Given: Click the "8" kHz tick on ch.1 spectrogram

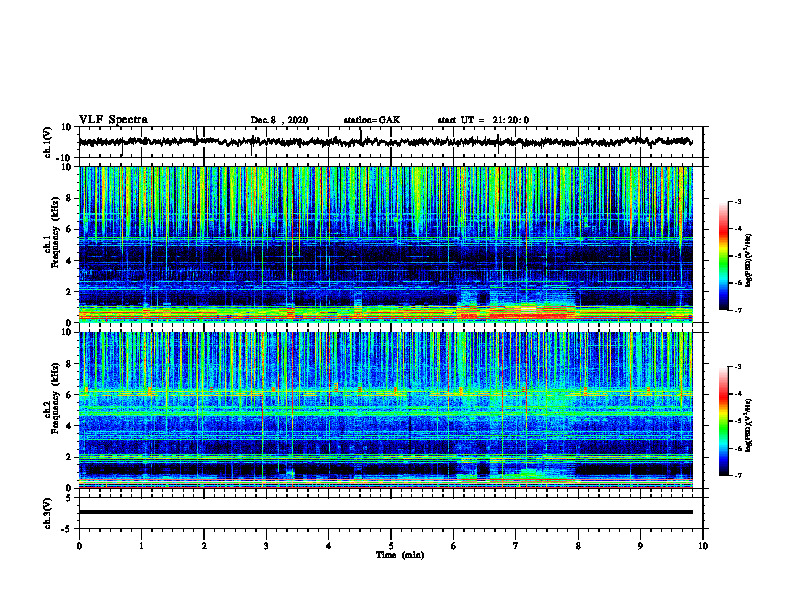Looking at the screenshot, I should pos(70,198).
